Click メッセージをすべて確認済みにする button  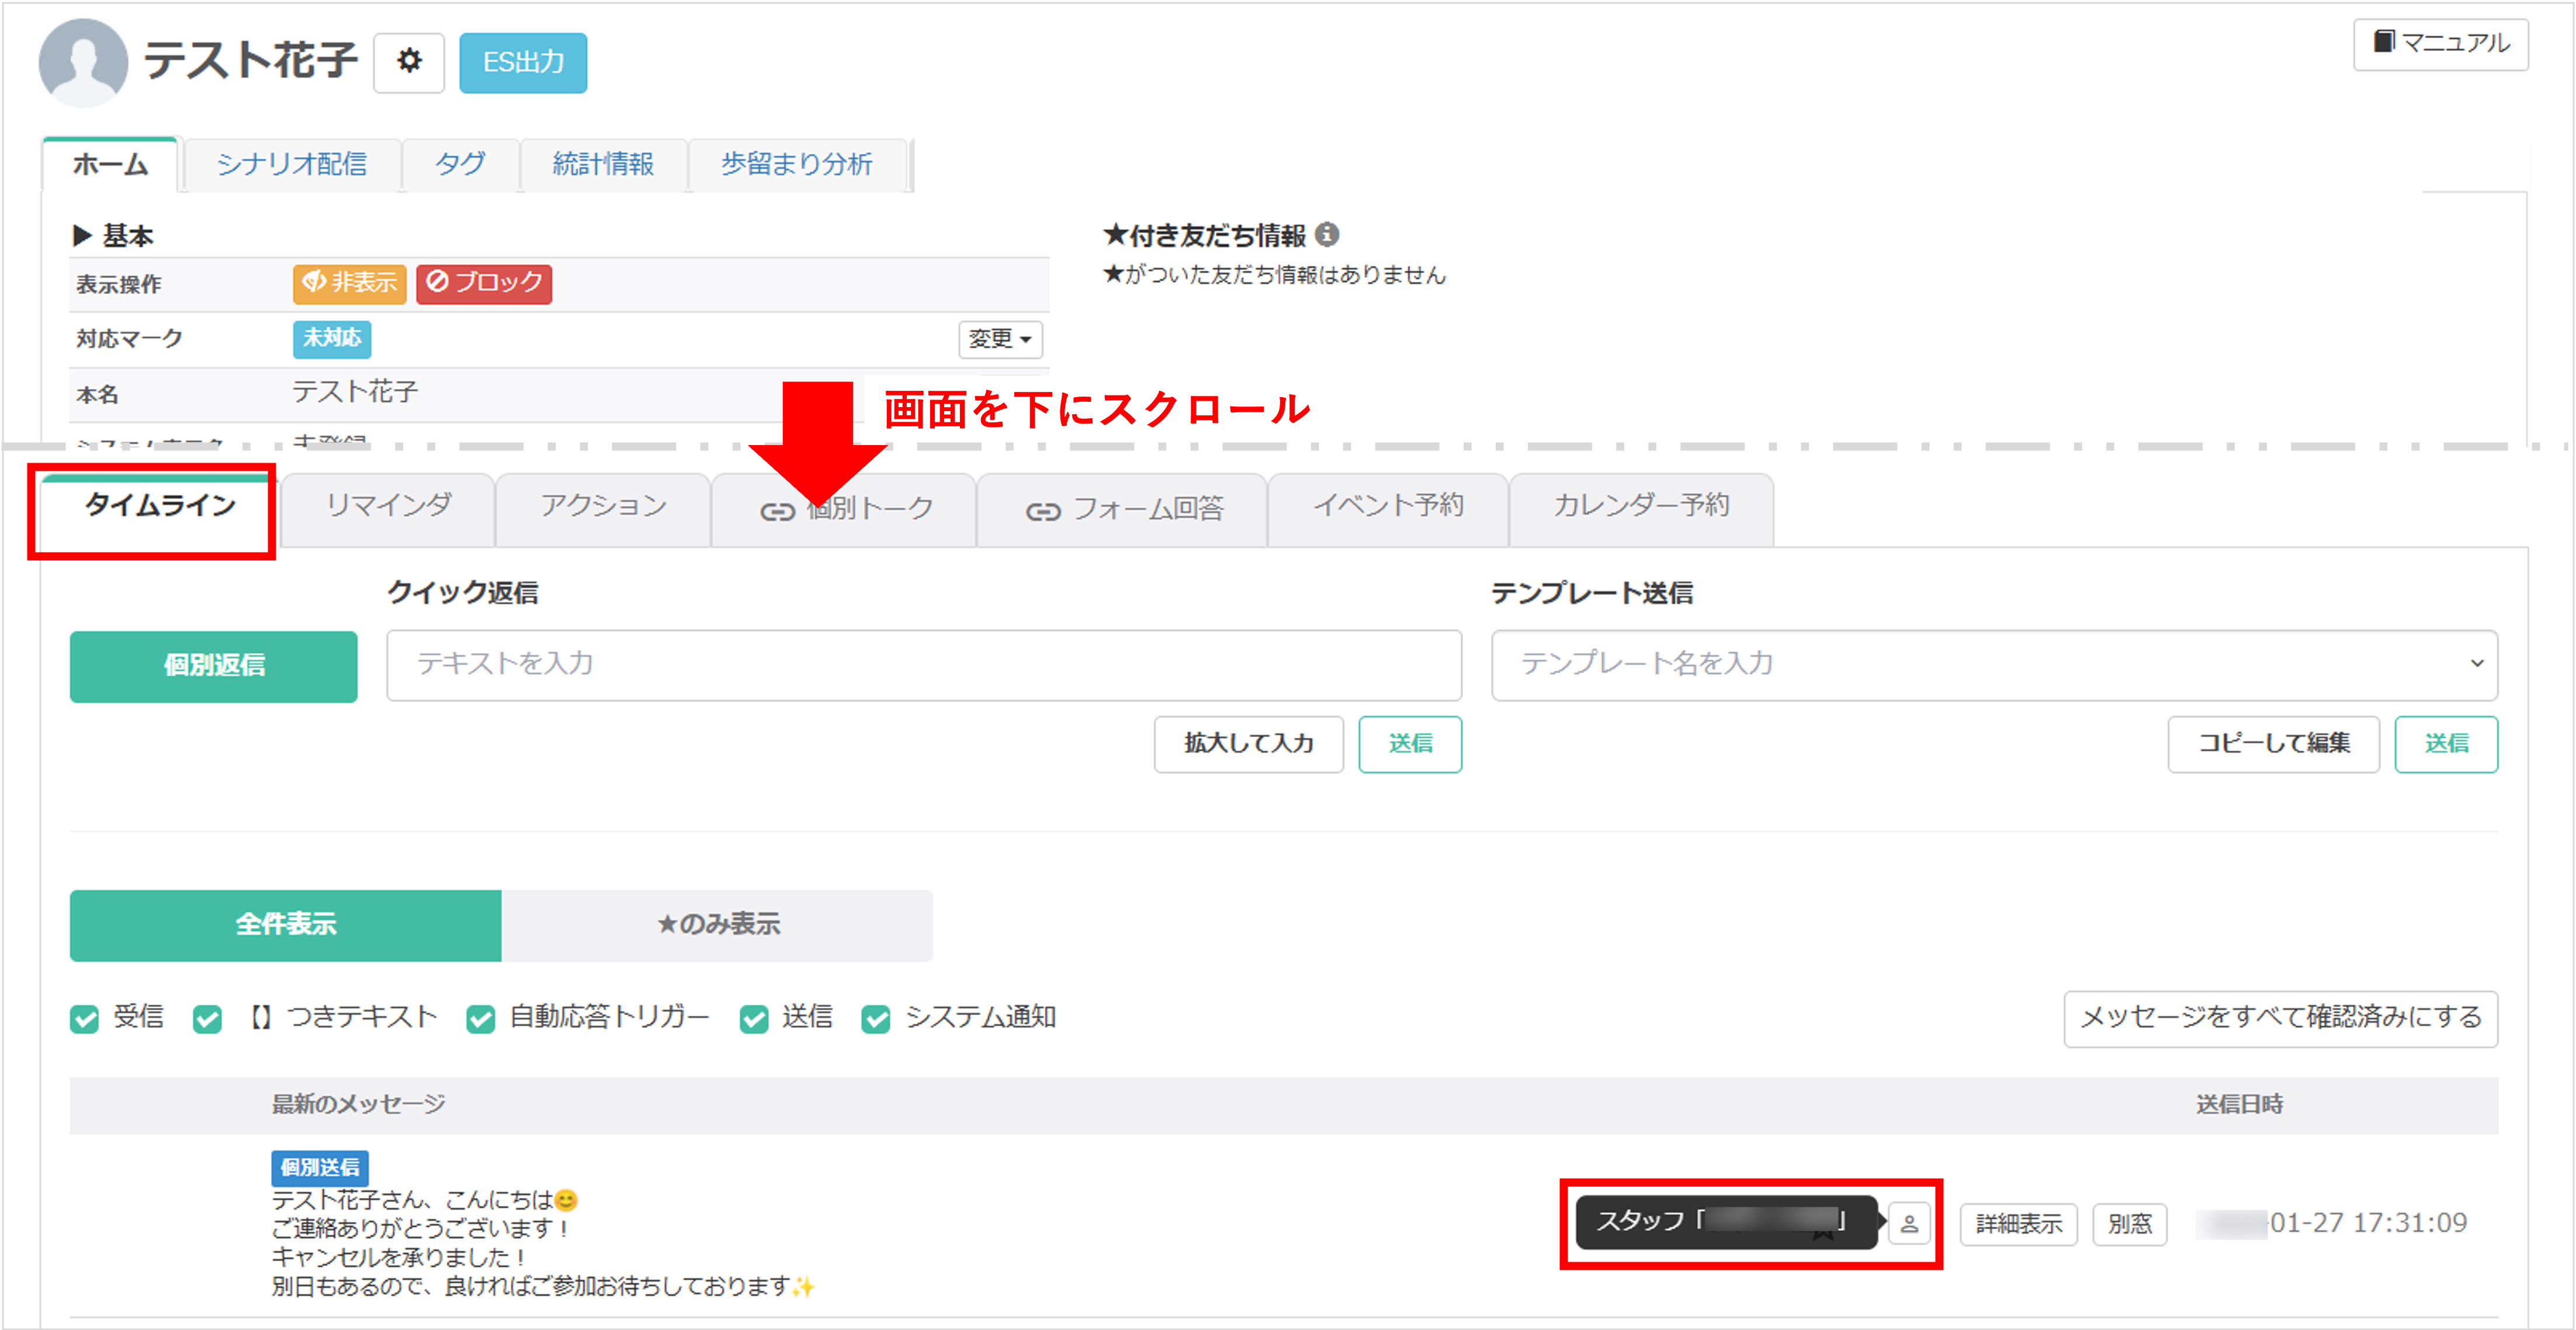[x=2280, y=1018]
